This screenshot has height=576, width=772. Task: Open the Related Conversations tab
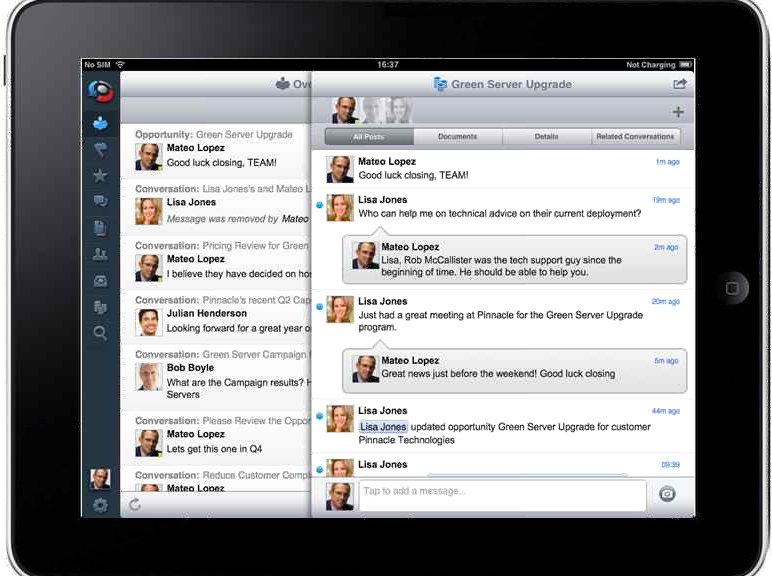tap(635, 137)
